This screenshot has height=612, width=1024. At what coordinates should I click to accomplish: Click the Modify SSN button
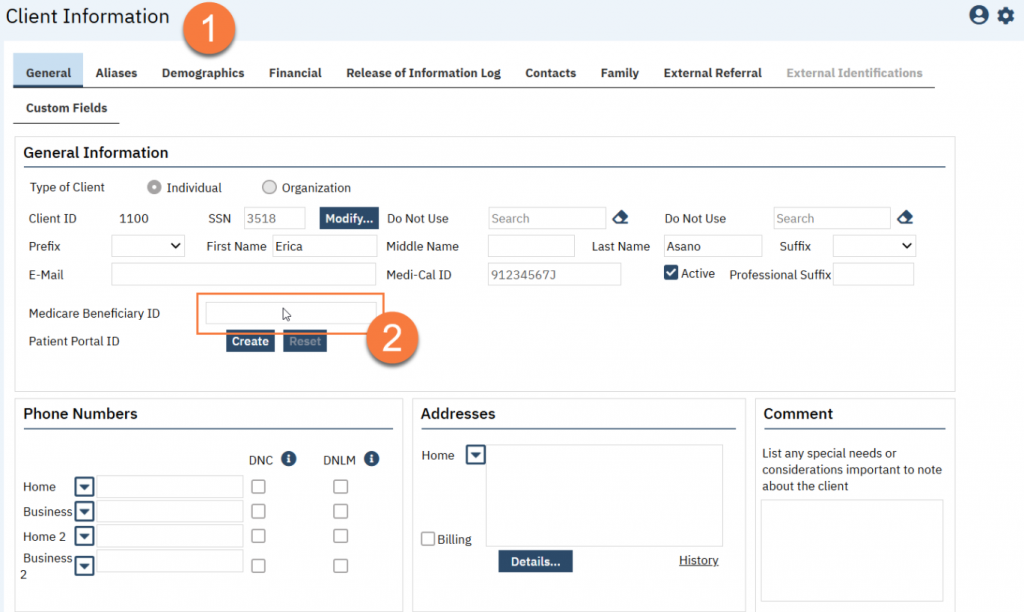pos(349,218)
